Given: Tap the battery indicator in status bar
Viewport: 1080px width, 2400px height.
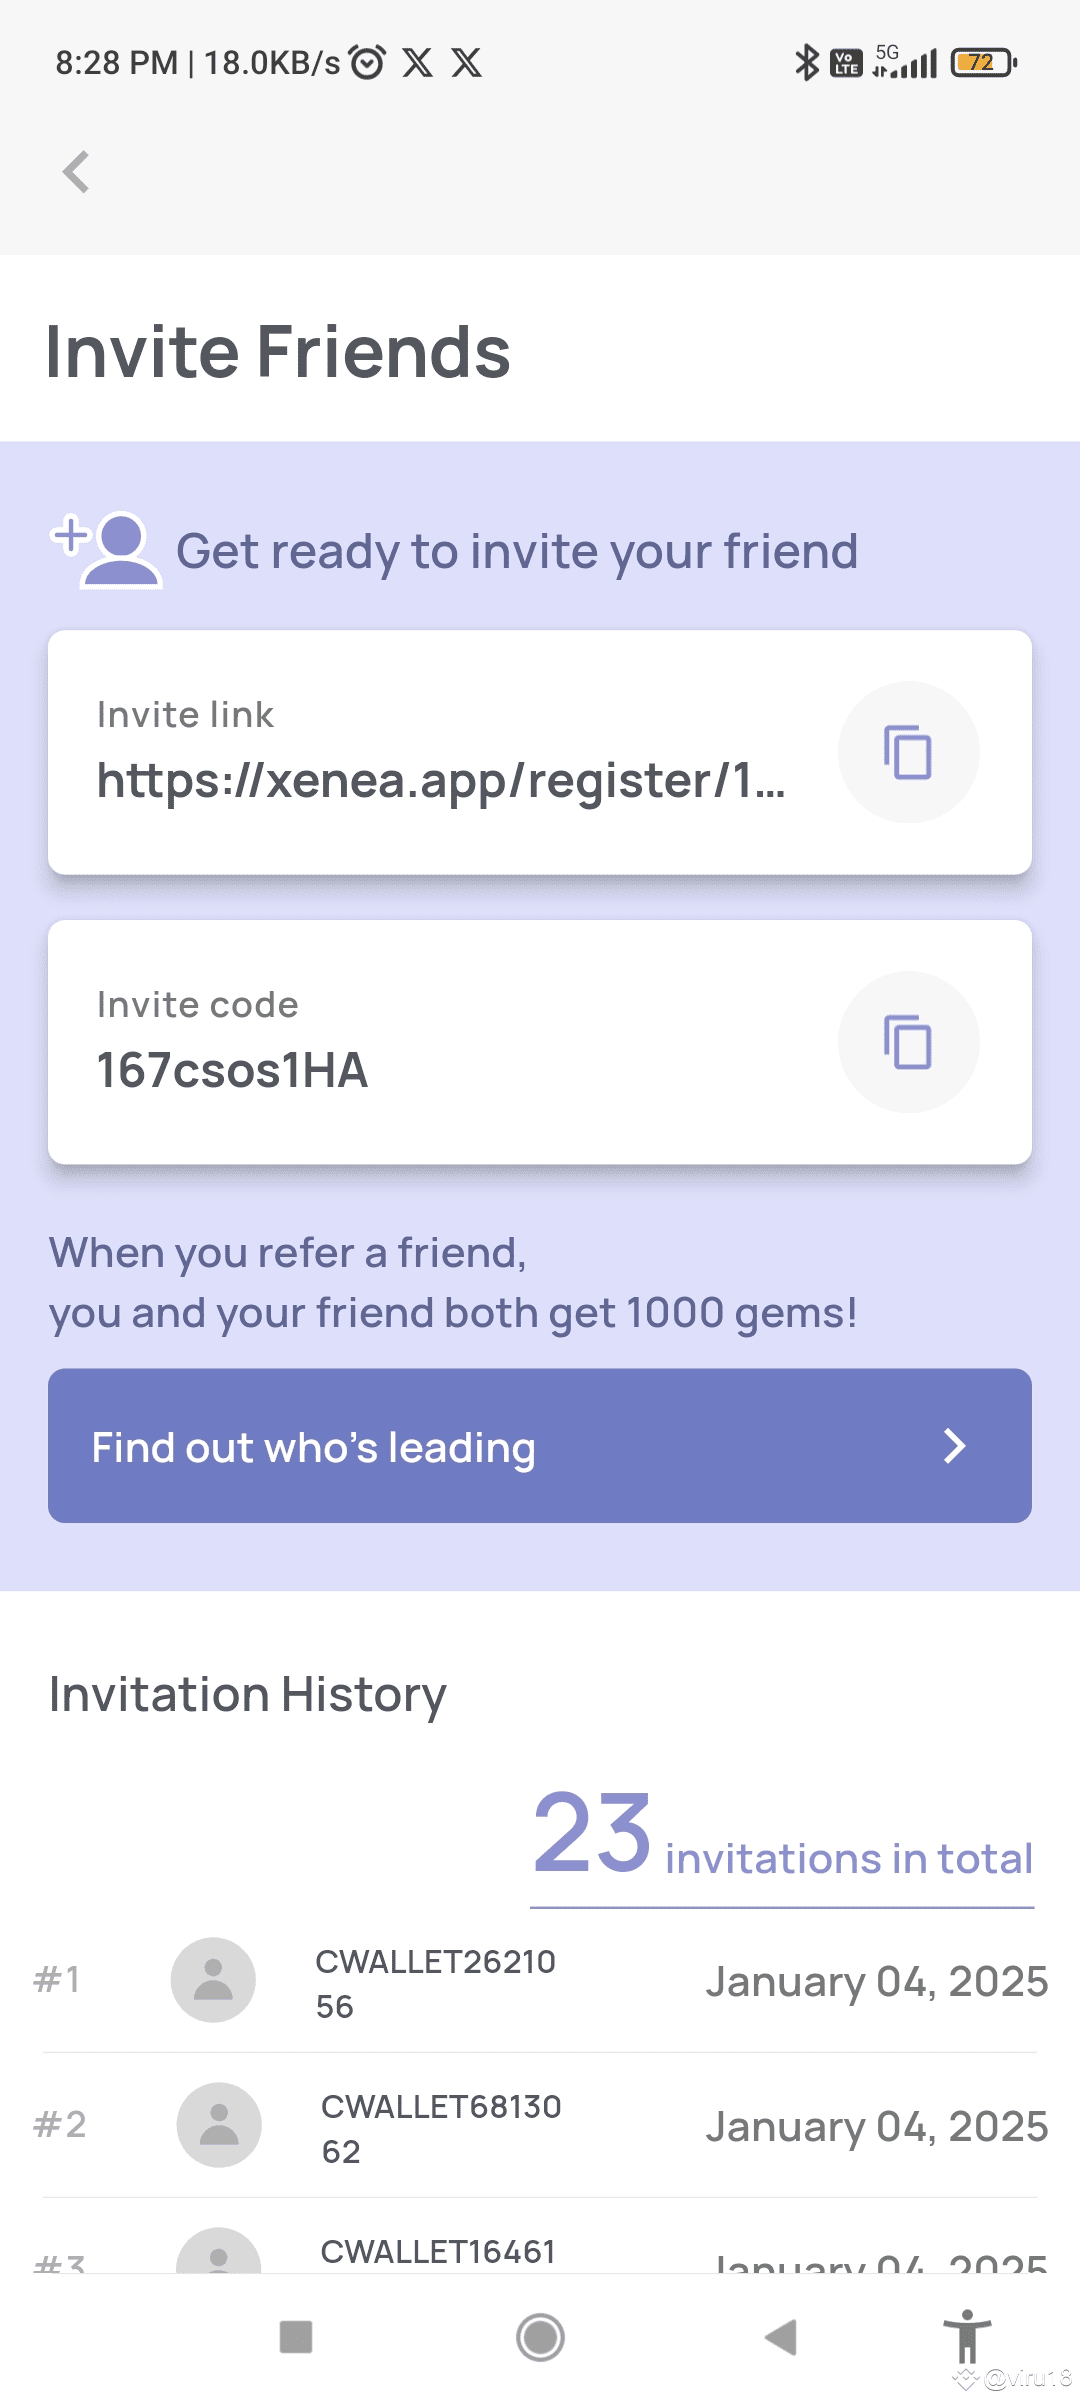Looking at the screenshot, I should pyautogui.click(x=983, y=63).
